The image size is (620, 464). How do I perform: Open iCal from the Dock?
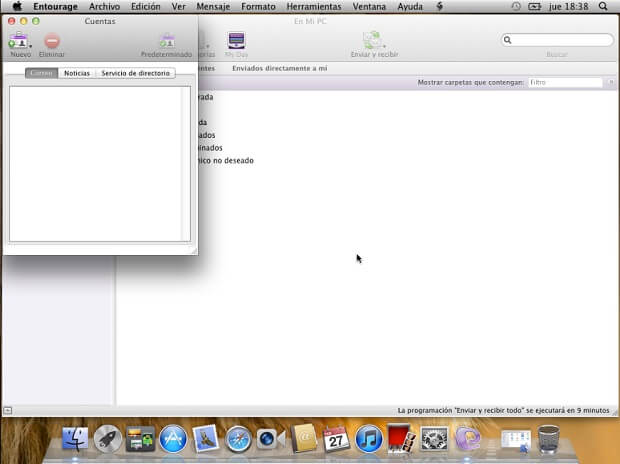tap(336, 439)
